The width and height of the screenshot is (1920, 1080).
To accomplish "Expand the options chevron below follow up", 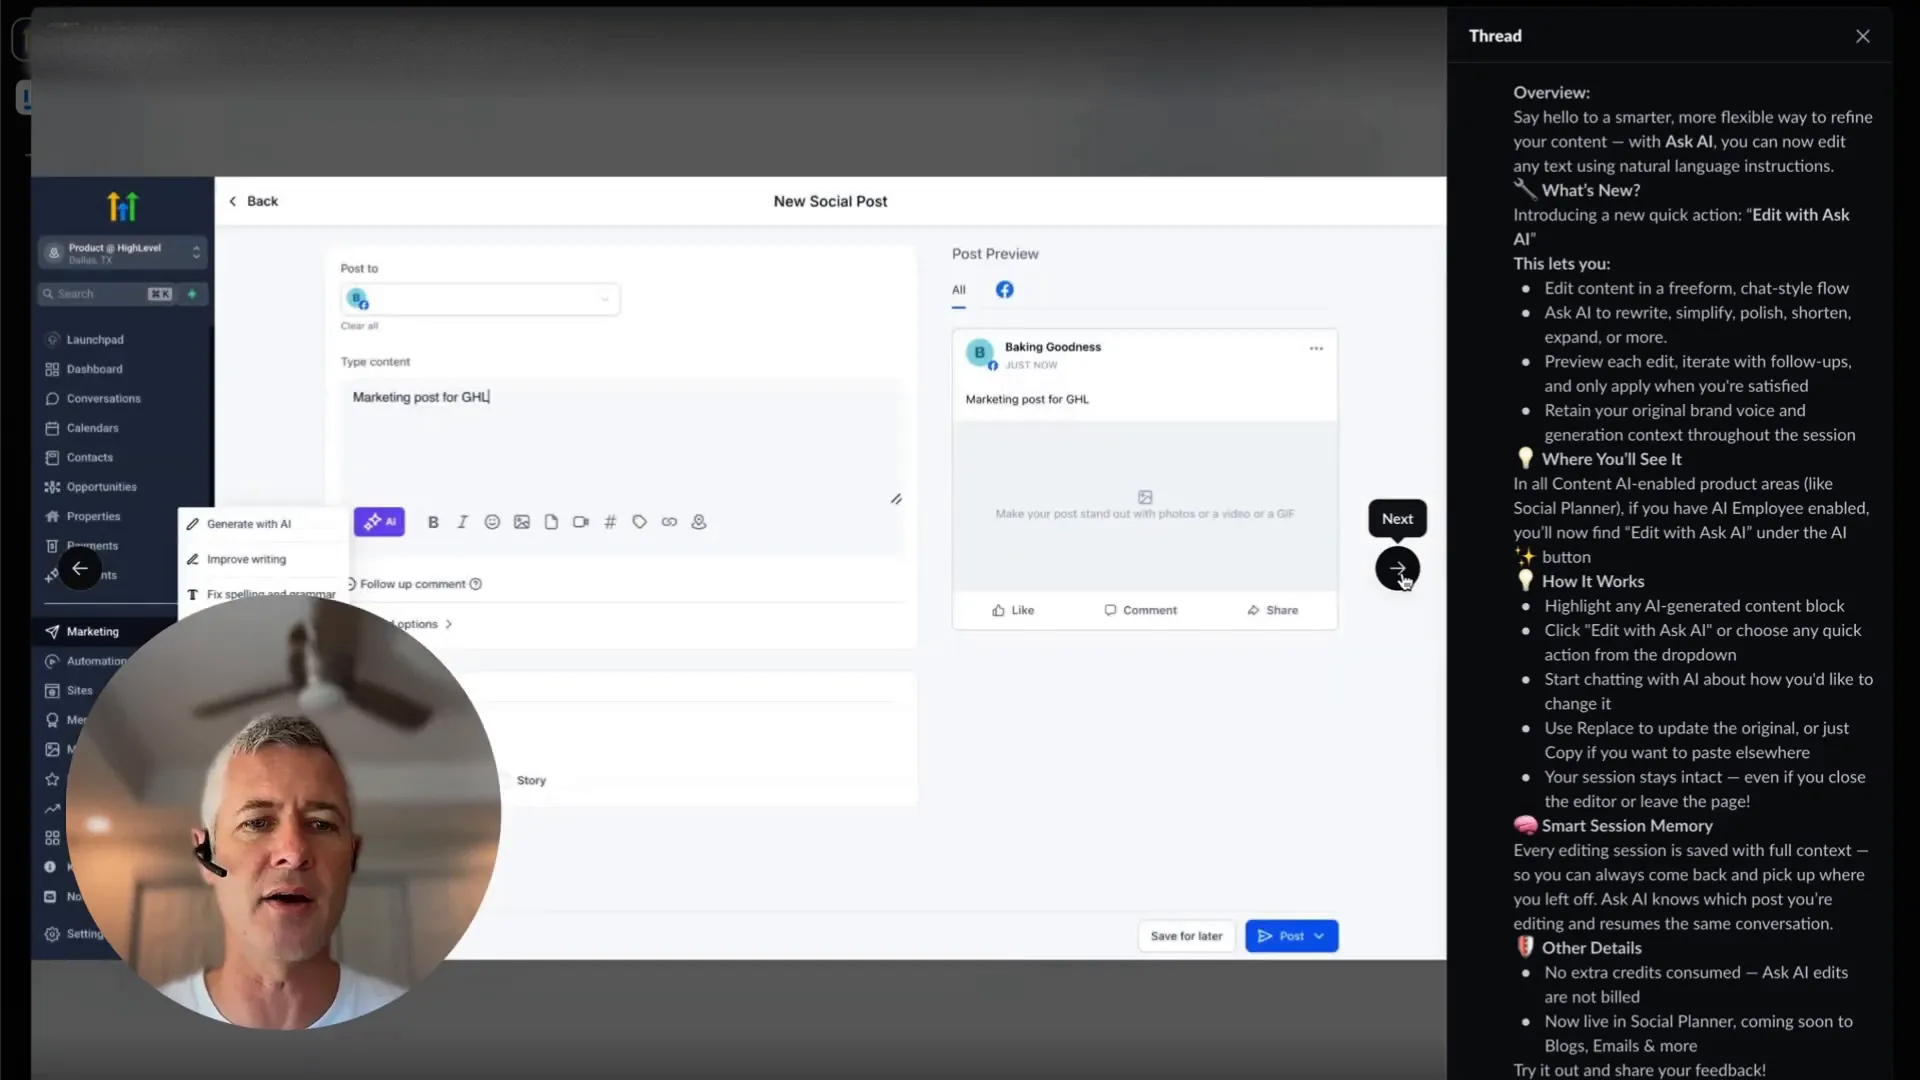I will tap(449, 624).
